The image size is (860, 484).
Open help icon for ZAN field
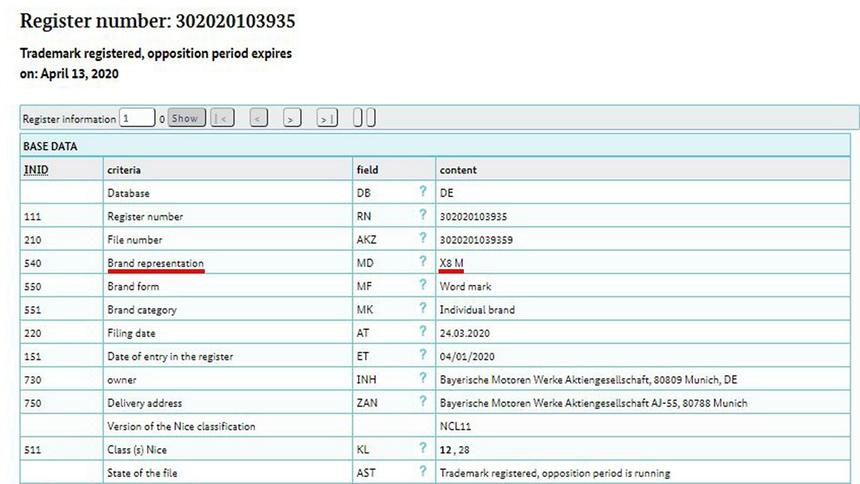[422, 401]
